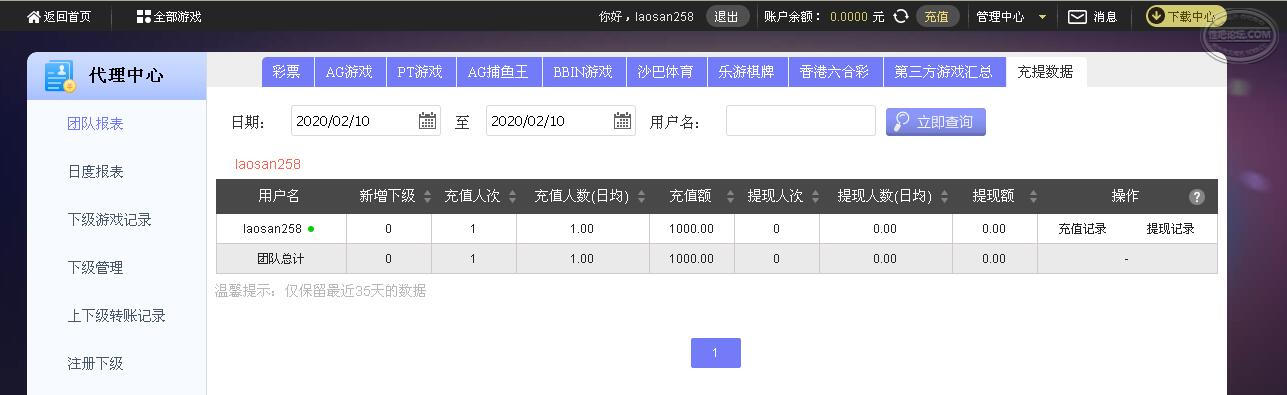This screenshot has width=1287, height=395.
Task: Open the end date calendar icon
Action: (623, 121)
